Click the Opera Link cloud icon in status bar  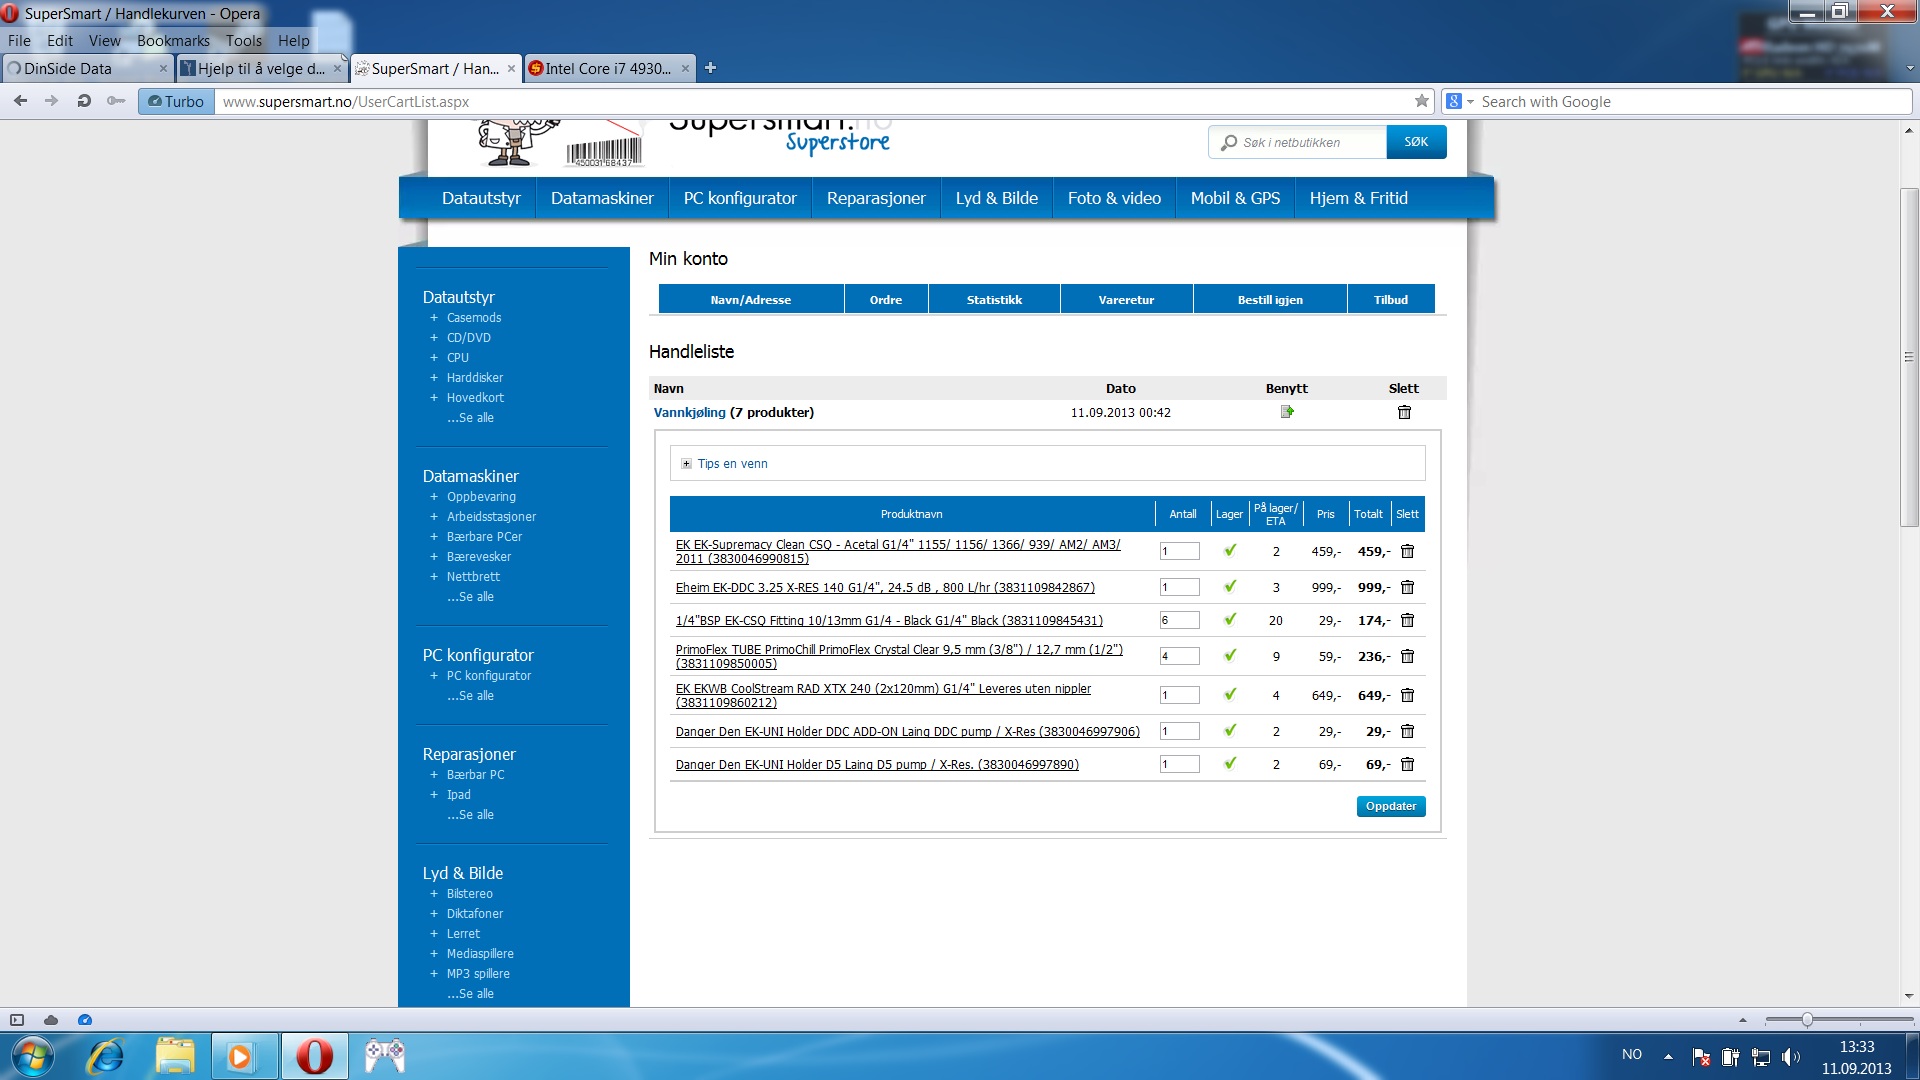51,1020
